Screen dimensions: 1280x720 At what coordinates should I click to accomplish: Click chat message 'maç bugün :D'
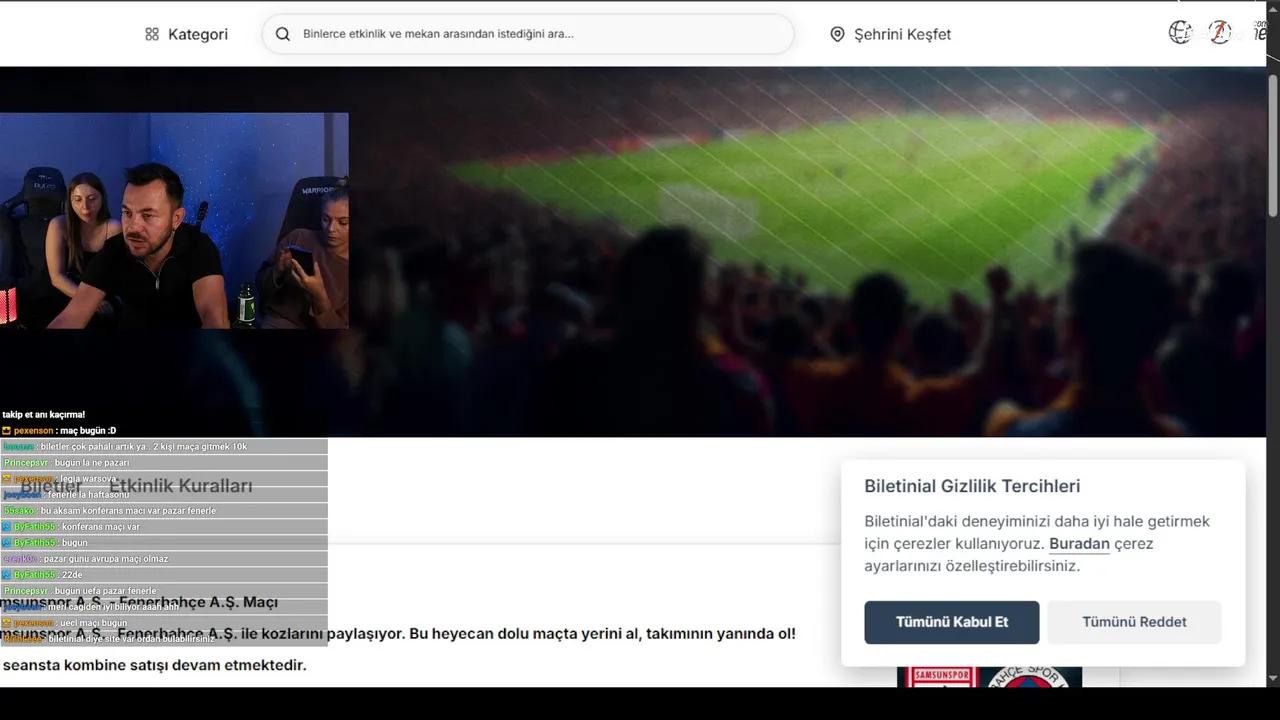88,430
